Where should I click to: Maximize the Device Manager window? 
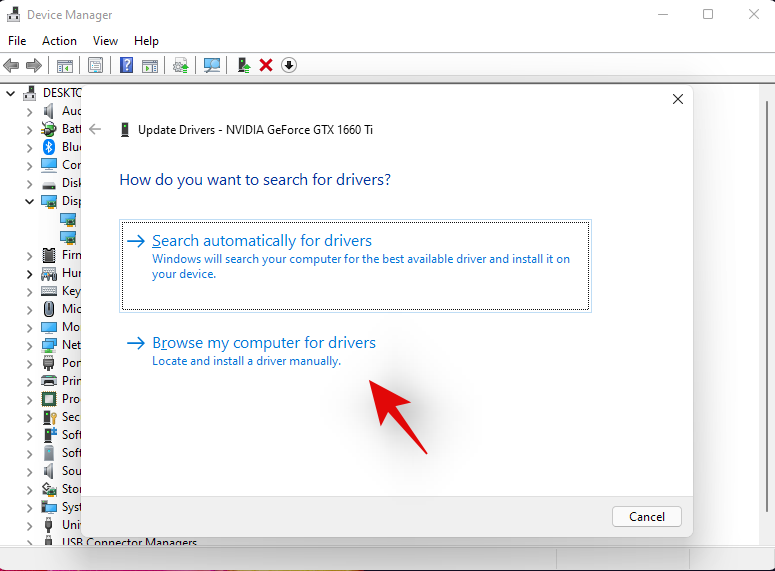click(x=708, y=14)
